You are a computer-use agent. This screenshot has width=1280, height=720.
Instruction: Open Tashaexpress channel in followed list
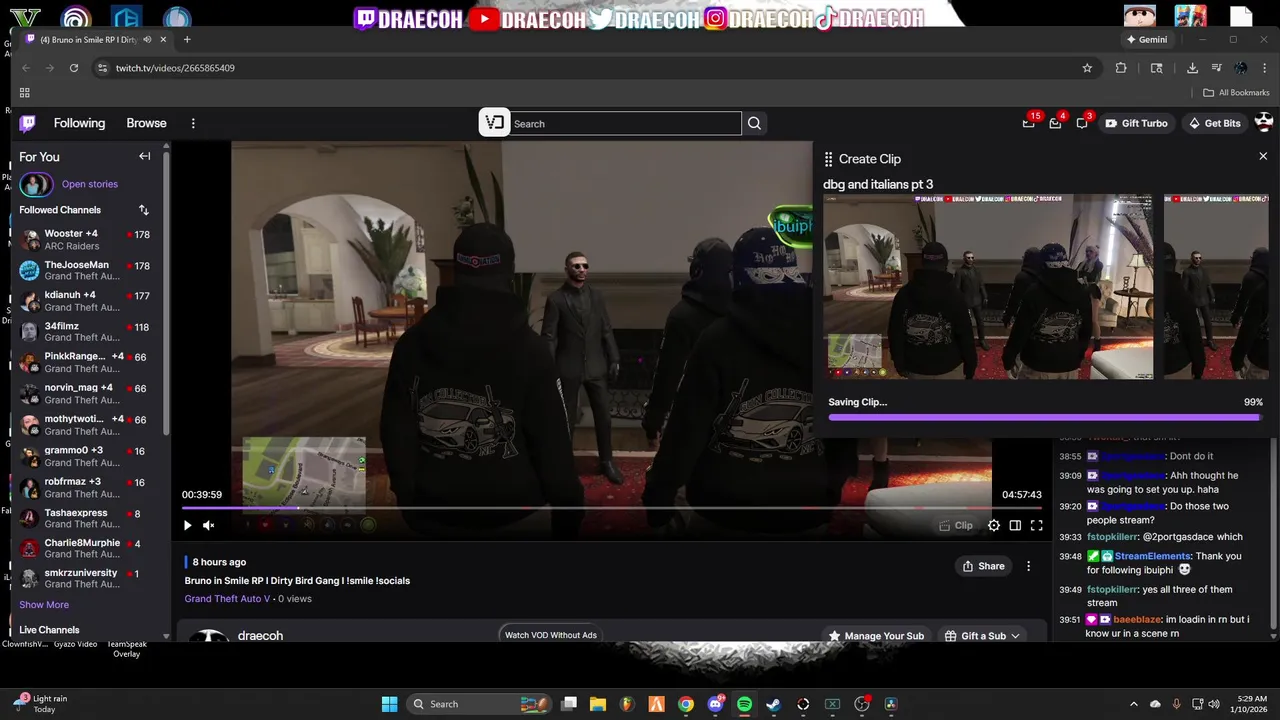85,518
